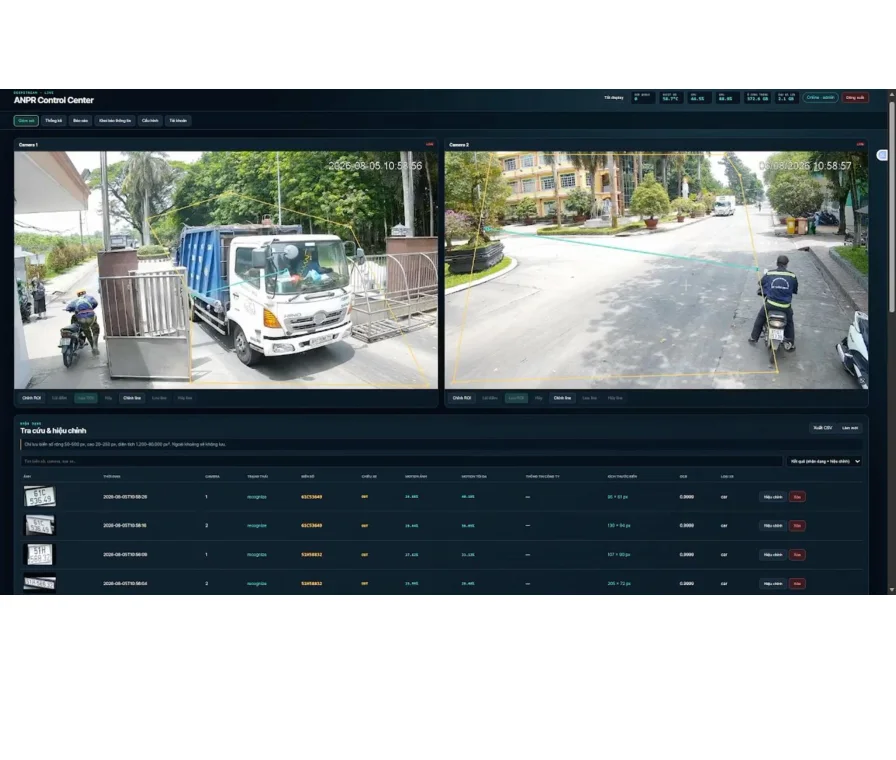Click Hủy line under Camera 1
This screenshot has width=896, height=760.
185,398
